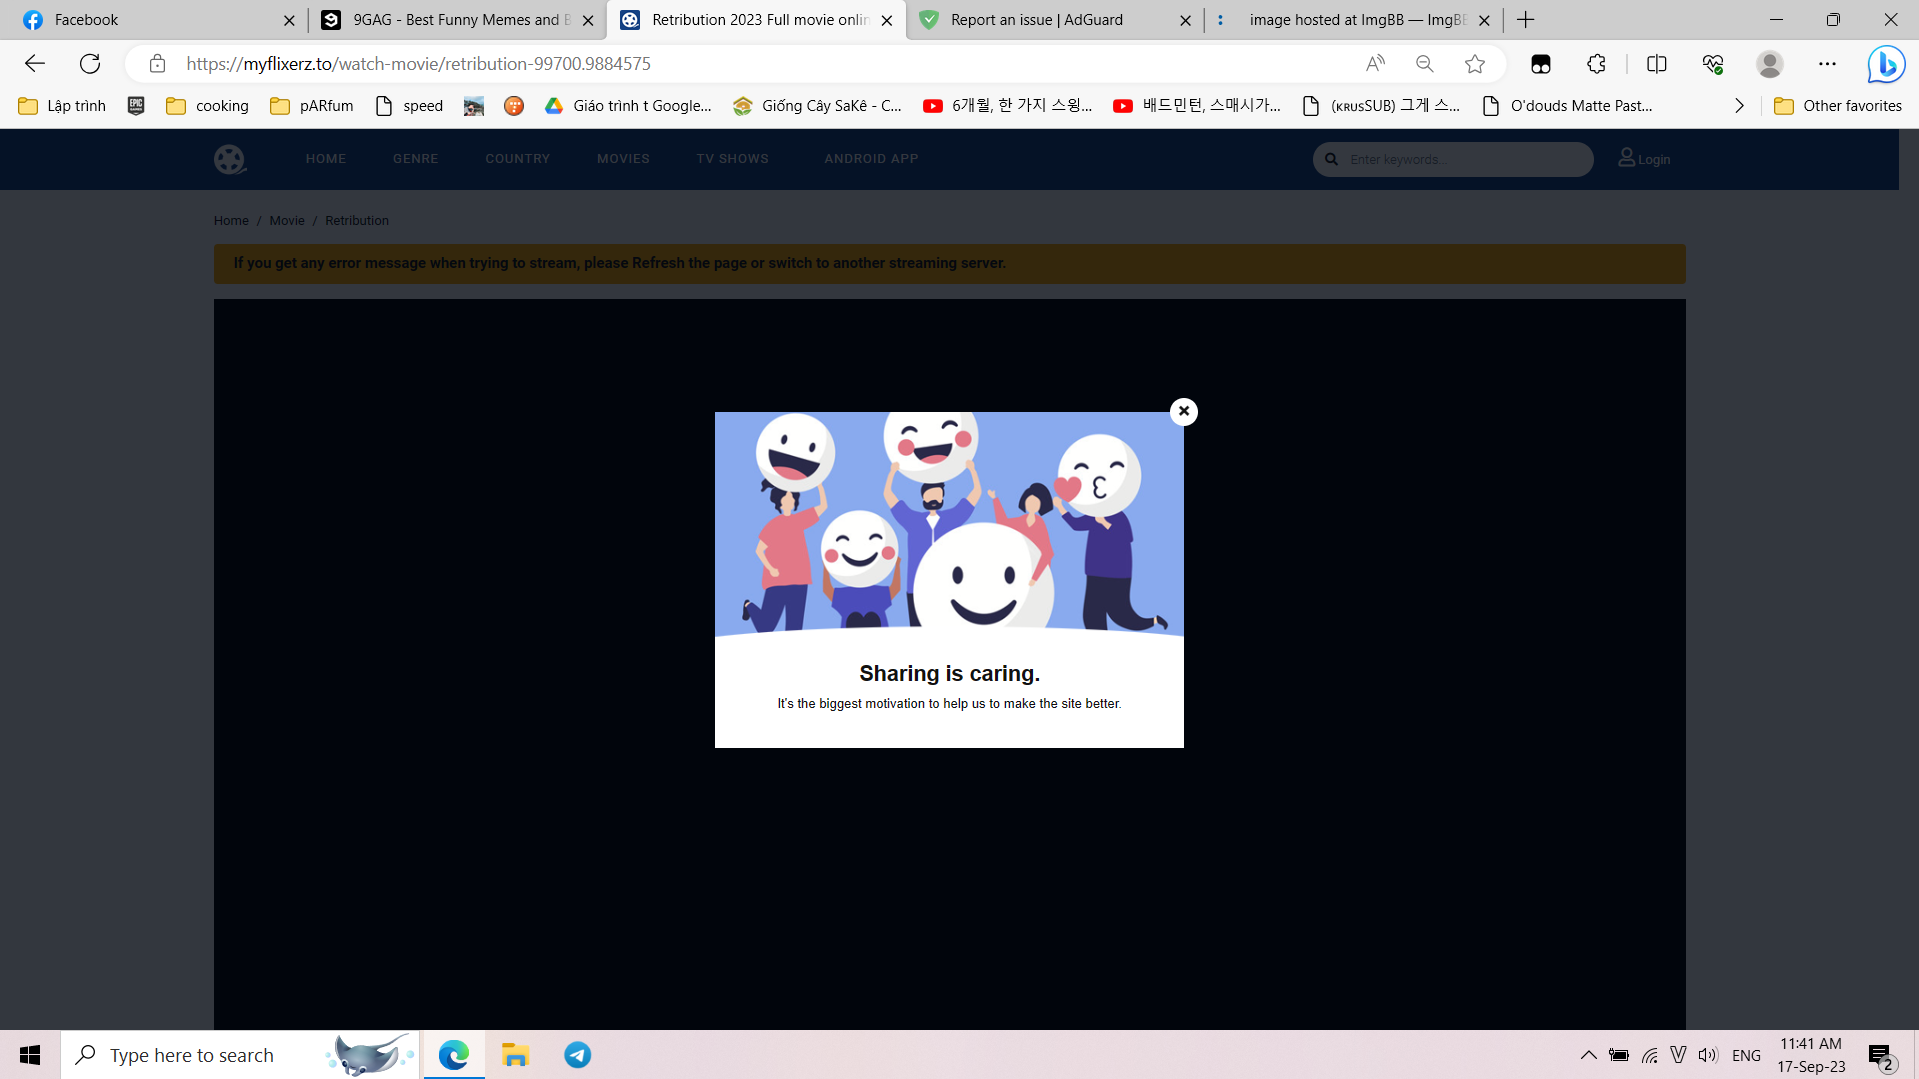Expand the Other favorites folder

[x=1838, y=105]
